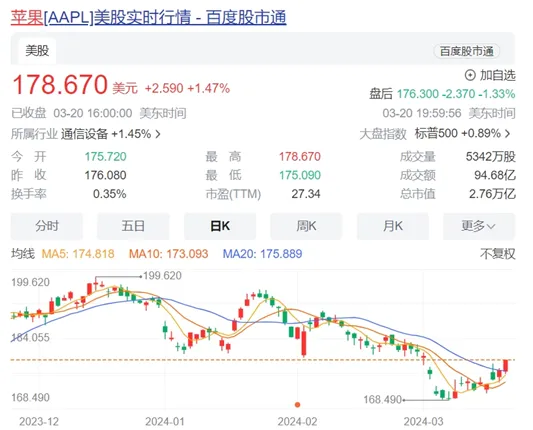Switch to the 月K chart tab

393,226
